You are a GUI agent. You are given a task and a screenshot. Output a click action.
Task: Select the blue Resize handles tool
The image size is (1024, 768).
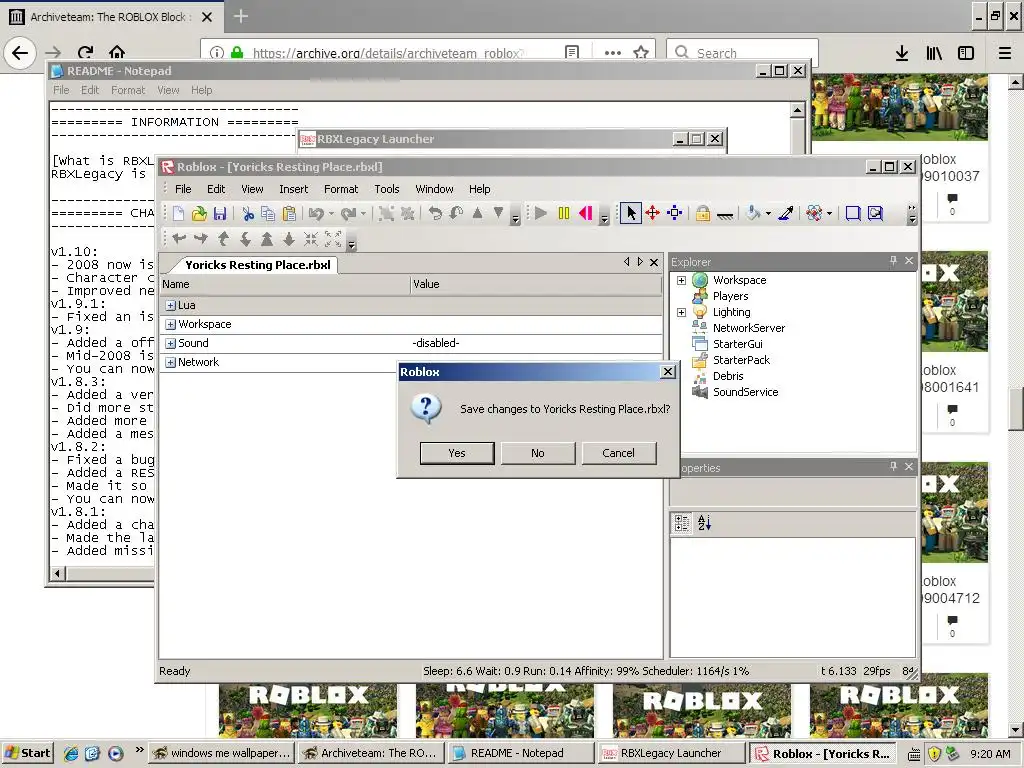coord(675,213)
